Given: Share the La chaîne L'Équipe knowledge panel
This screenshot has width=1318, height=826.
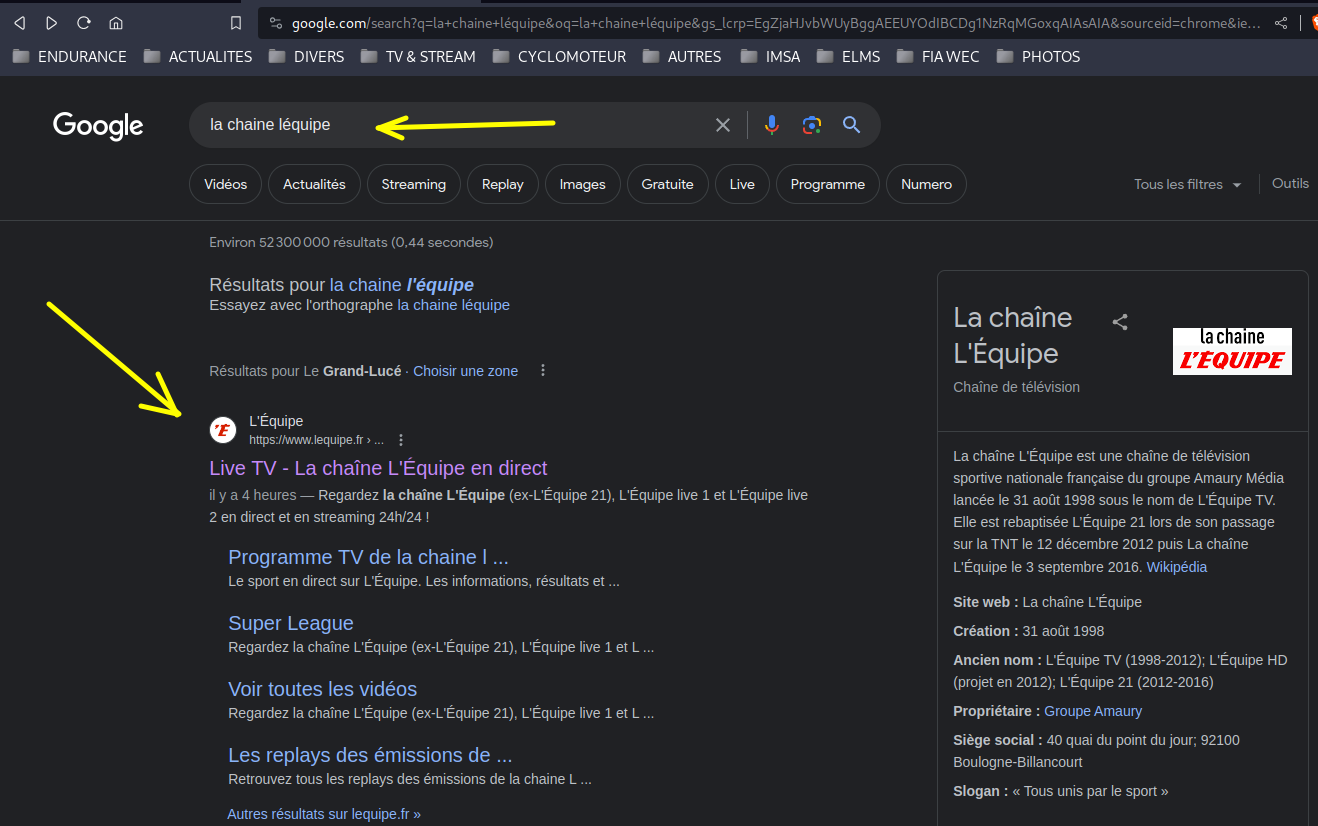Looking at the screenshot, I should tap(1120, 322).
